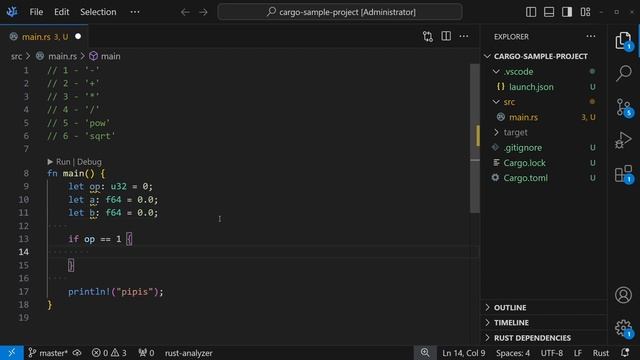The width and height of the screenshot is (640, 360).
Task: Change encoding via UTF-8
Action: click(x=551, y=353)
